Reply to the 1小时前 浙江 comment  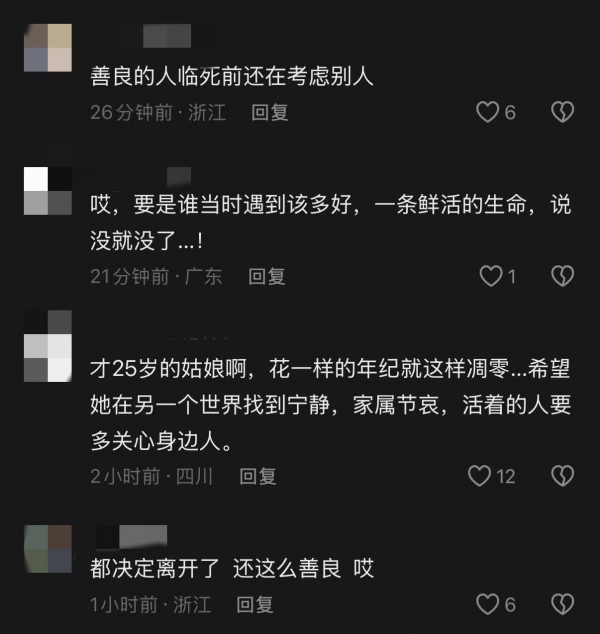pyautogui.click(x=255, y=604)
